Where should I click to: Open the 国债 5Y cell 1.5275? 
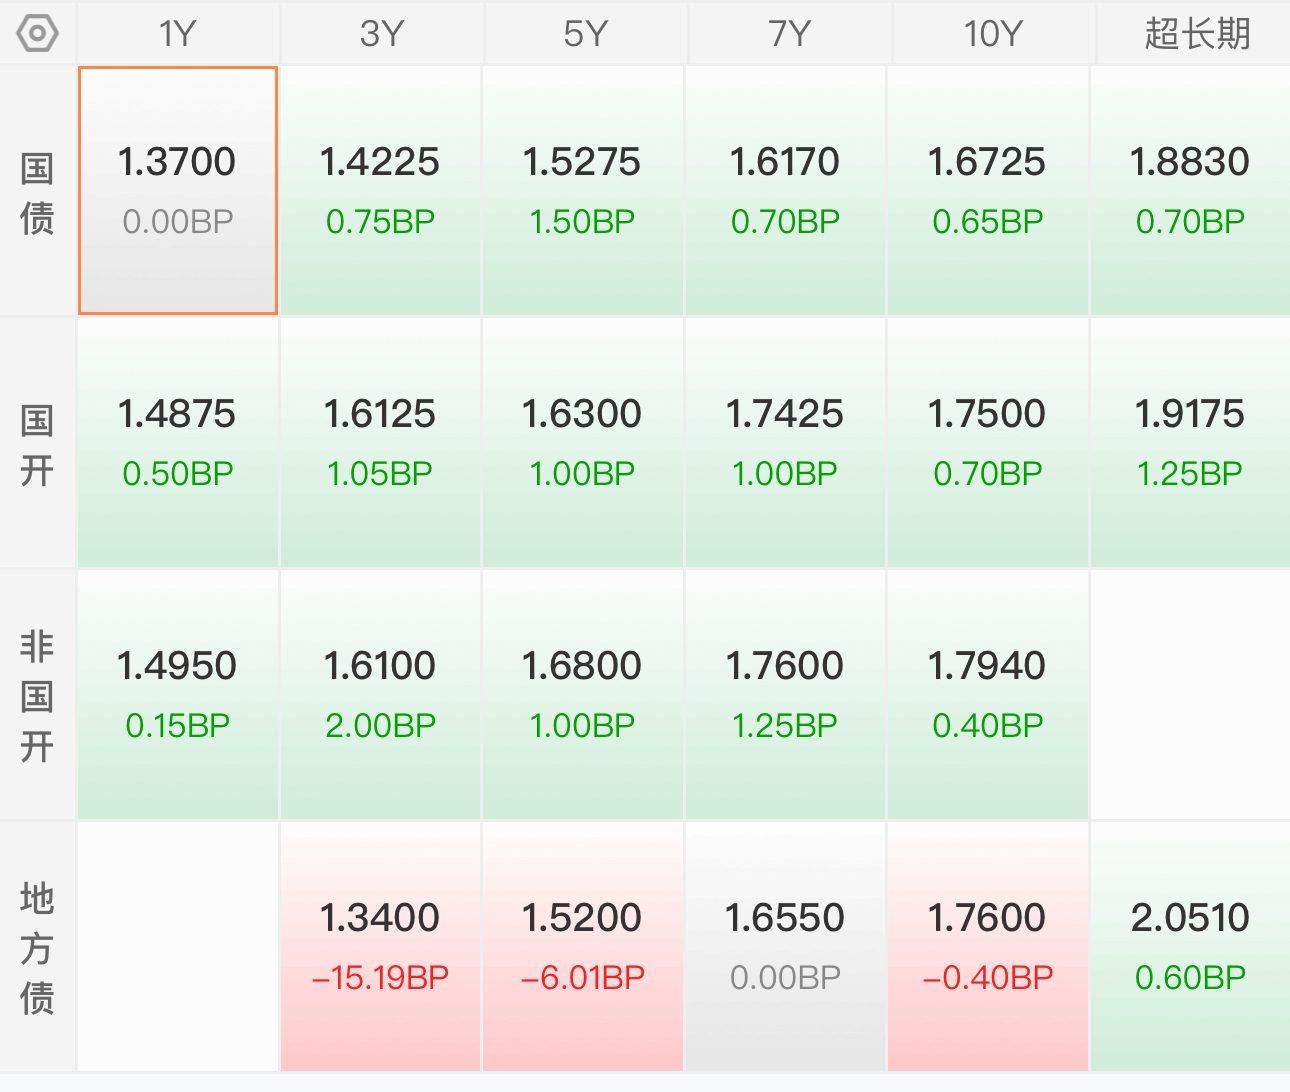(x=583, y=190)
